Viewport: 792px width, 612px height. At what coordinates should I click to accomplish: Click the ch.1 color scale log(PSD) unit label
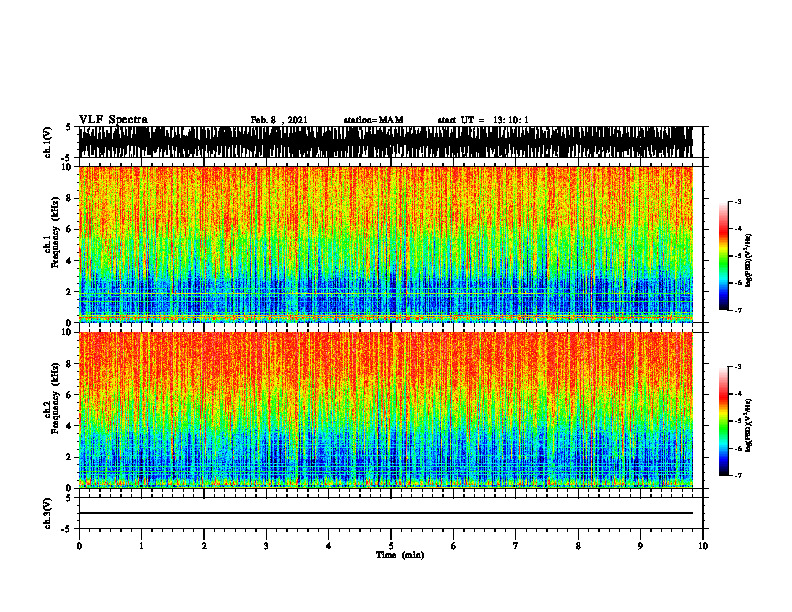click(x=749, y=261)
